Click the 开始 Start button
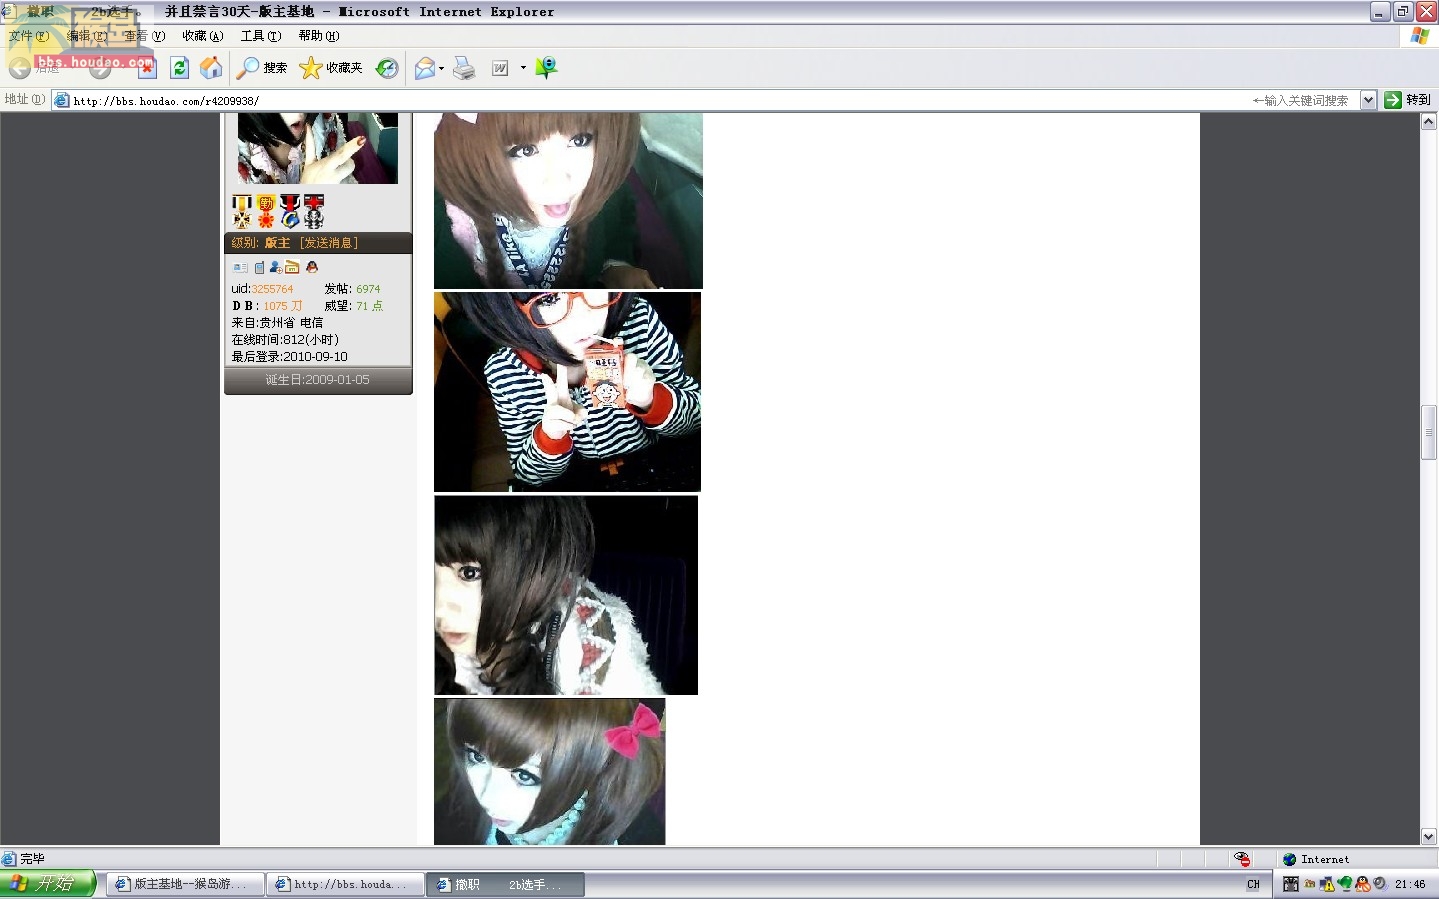Image resolution: width=1439 pixels, height=899 pixels. (48, 884)
